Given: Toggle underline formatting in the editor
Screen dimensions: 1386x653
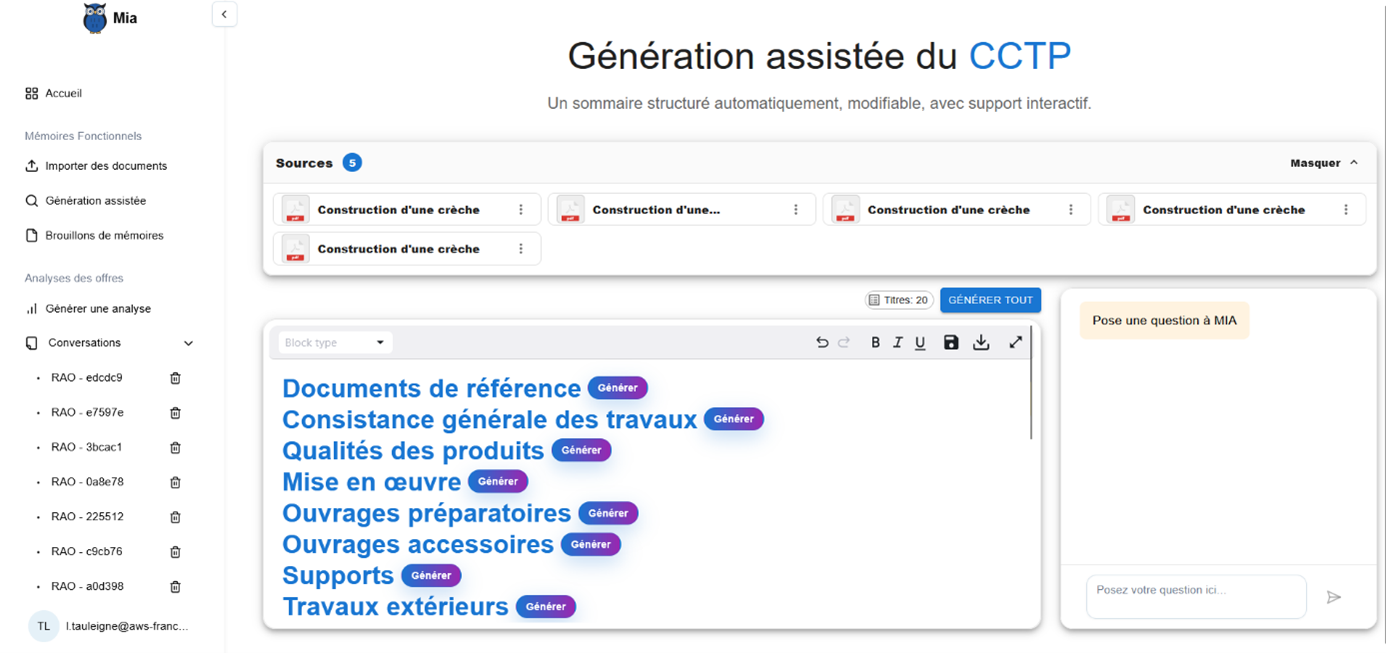Looking at the screenshot, I should [920, 342].
